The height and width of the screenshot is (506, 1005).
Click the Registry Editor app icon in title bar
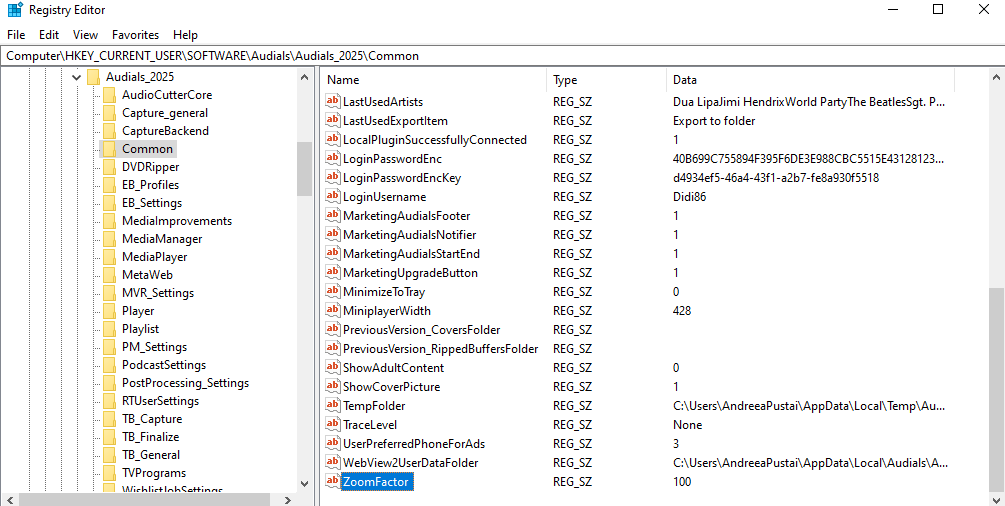coord(13,10)
